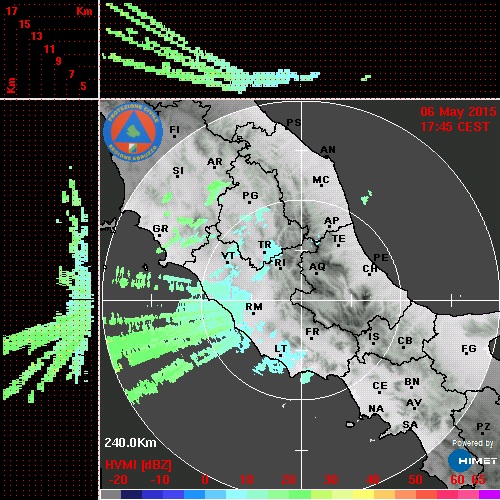Click the CB city label
Viewport: 500px width, 500px height.
click(x=405, y=341)
